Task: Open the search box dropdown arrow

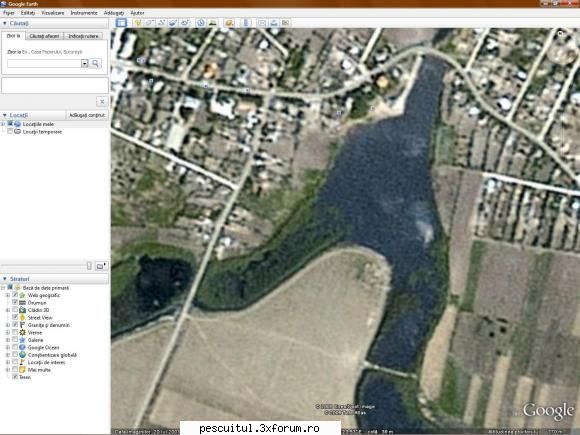Action: [84, 63]
